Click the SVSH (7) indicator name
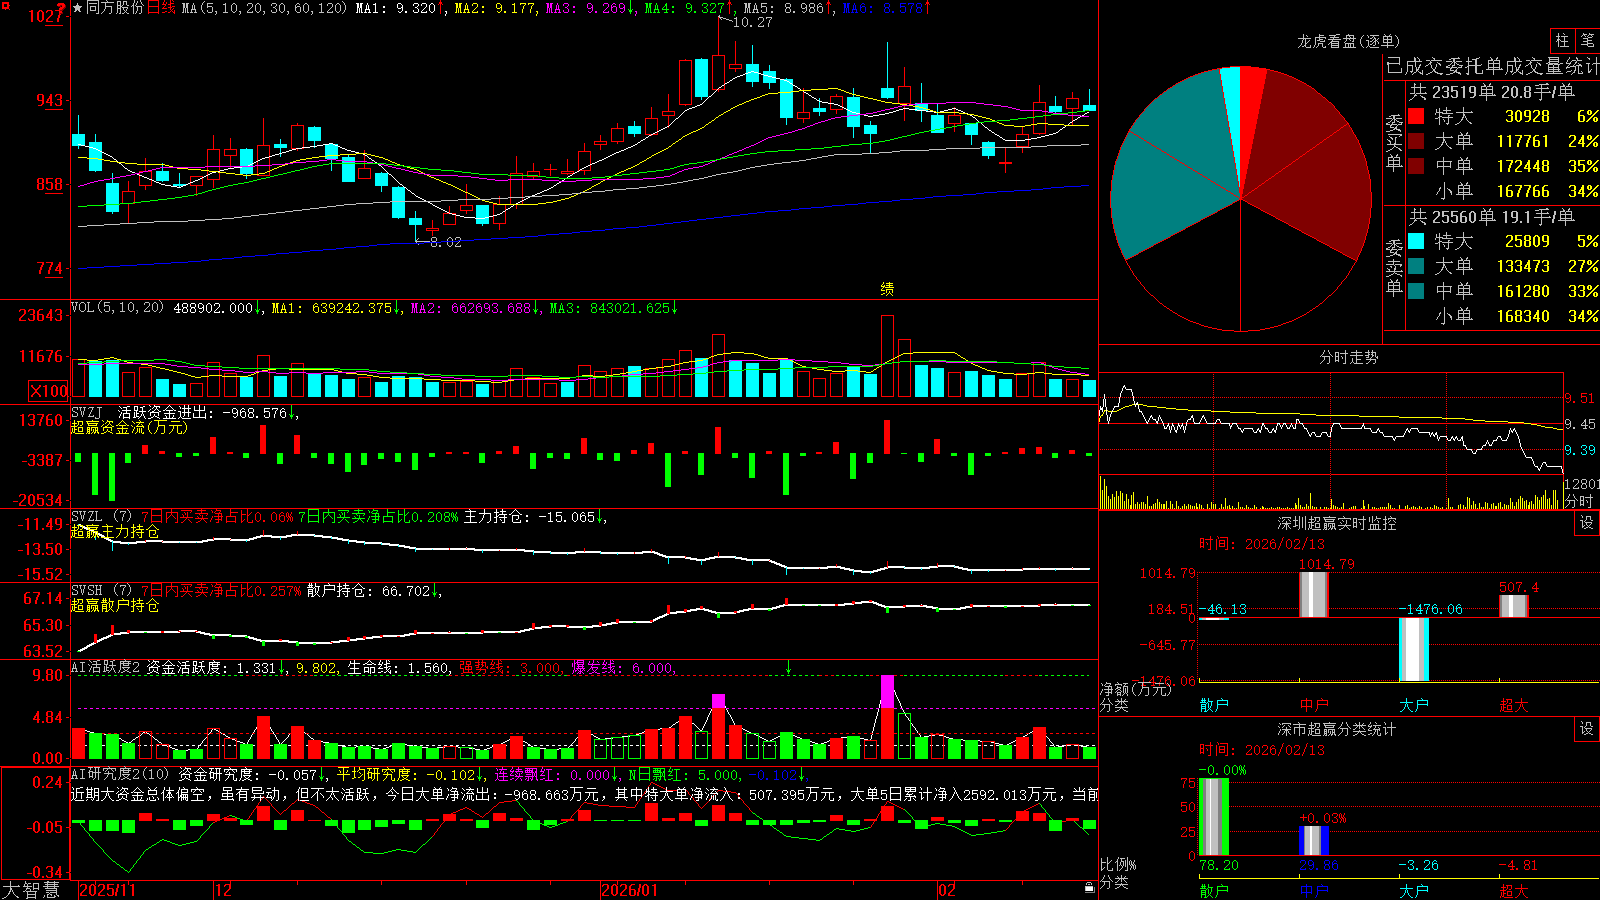 coord(101,591)
